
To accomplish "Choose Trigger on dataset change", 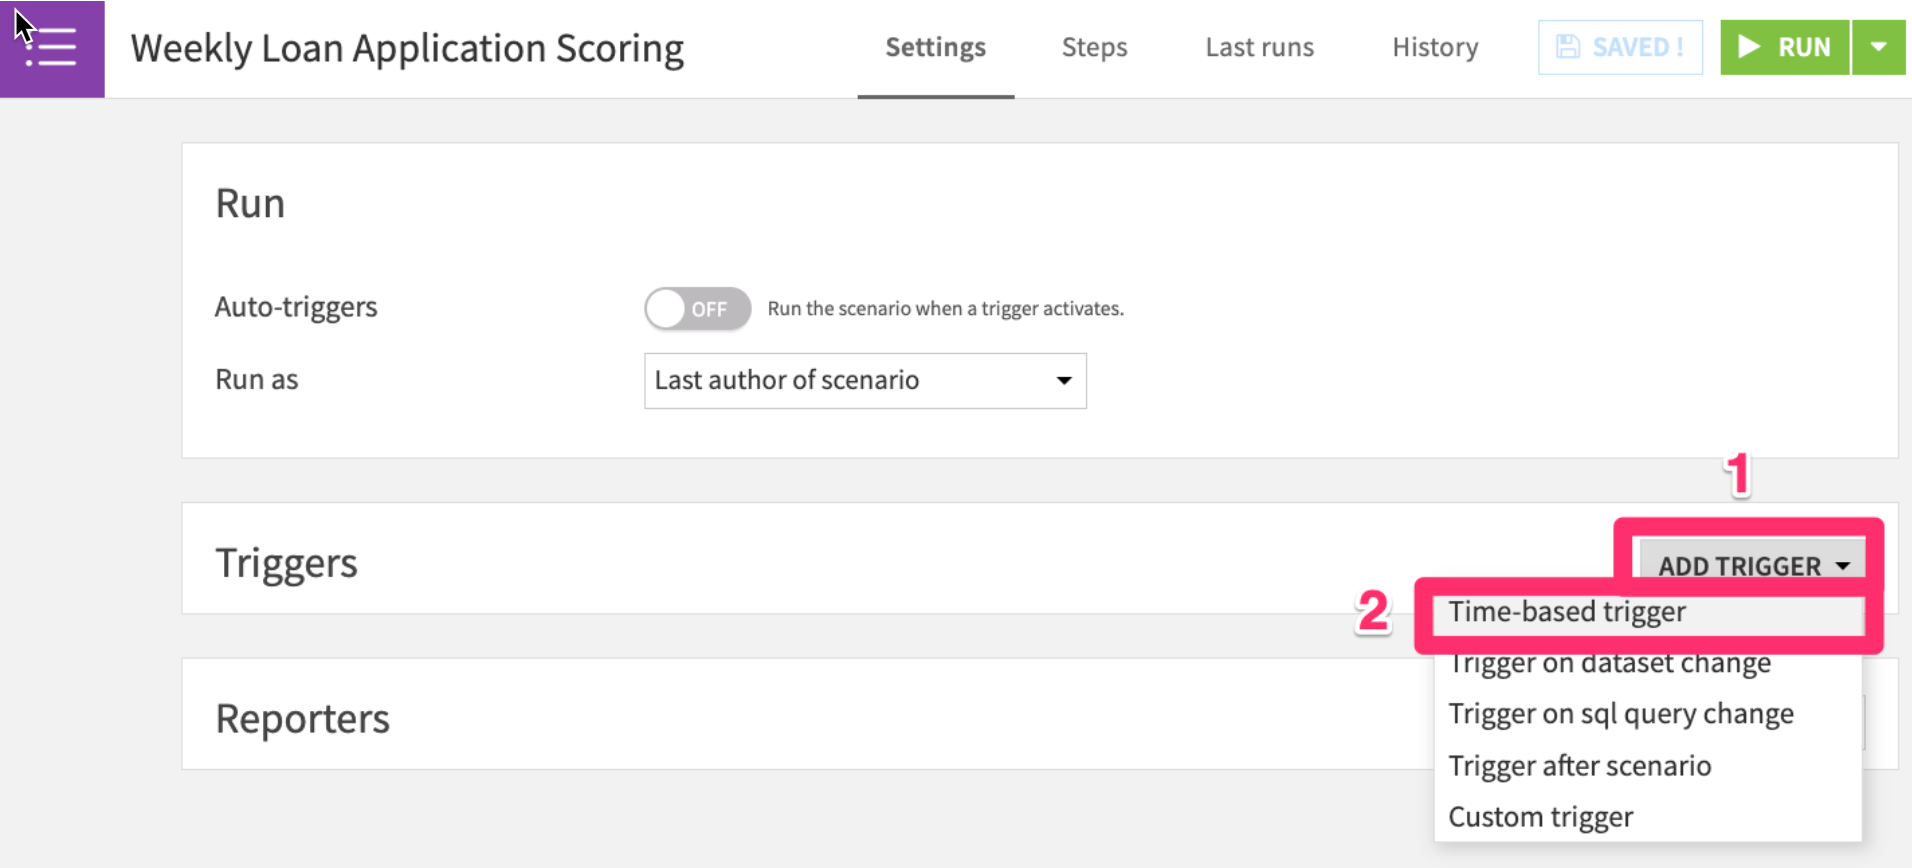I will [1610, 663].
